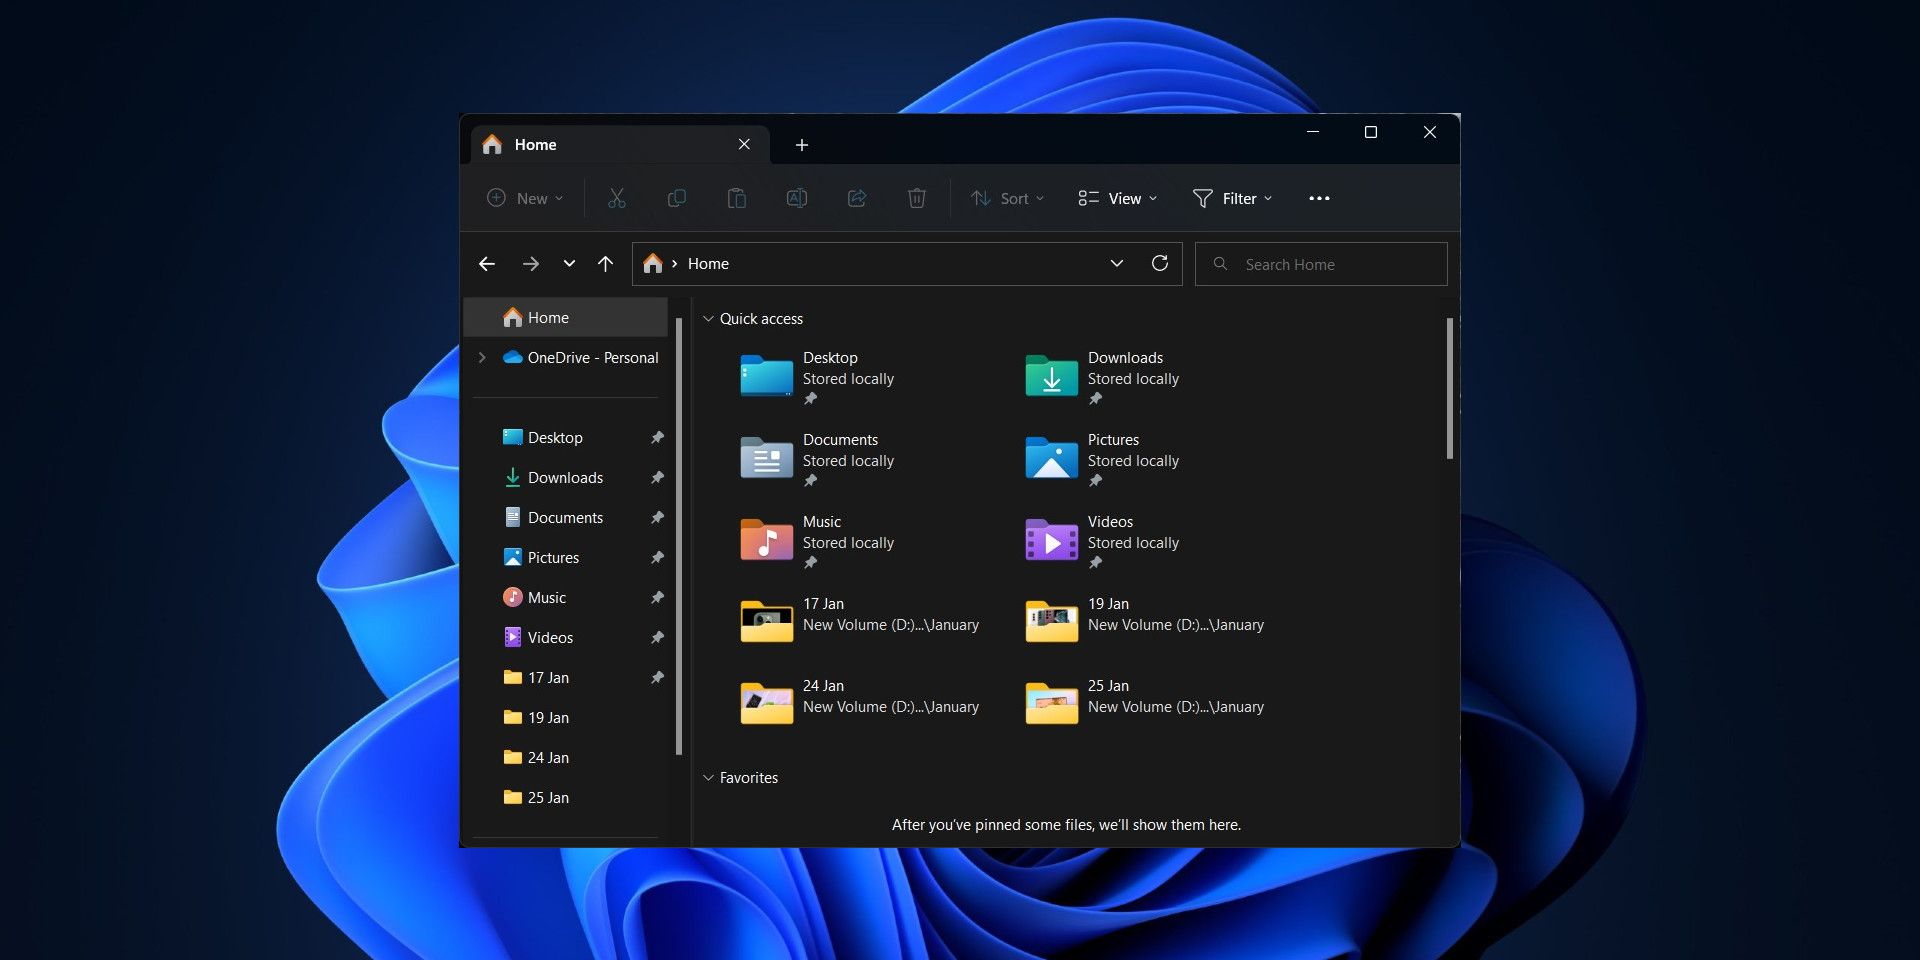This screenshot has width=1920, height=960.
Task: Unpin Music from the sidebar
Action: (x=657, y=597)
